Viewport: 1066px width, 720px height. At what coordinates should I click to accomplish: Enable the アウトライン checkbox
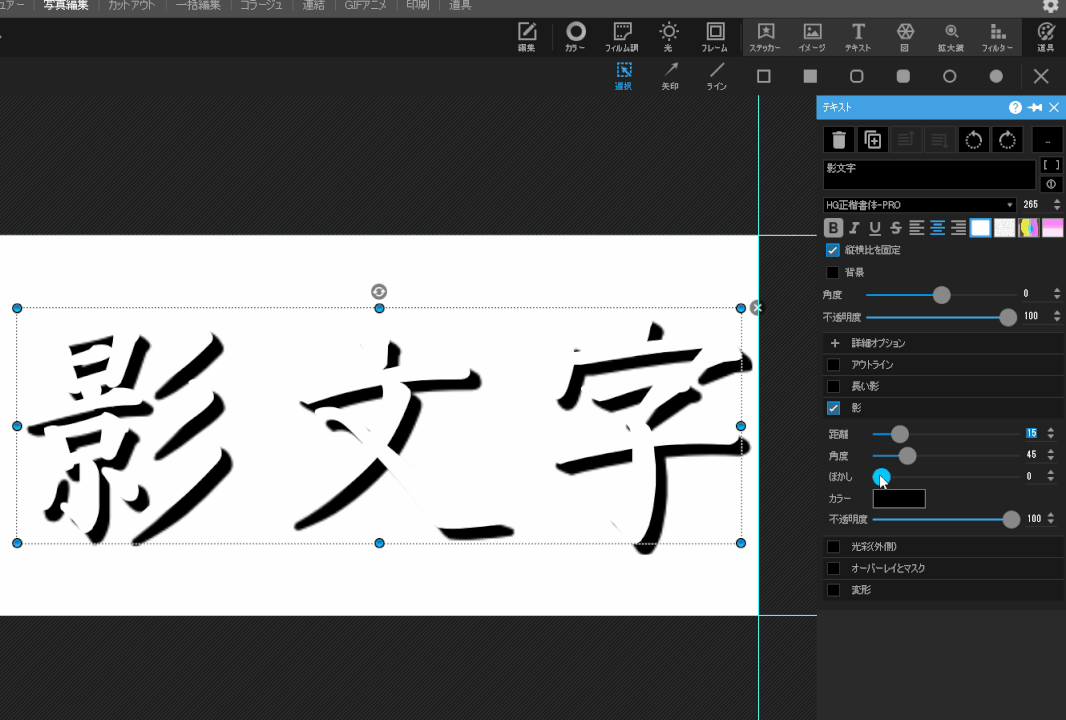coord(833,364)
